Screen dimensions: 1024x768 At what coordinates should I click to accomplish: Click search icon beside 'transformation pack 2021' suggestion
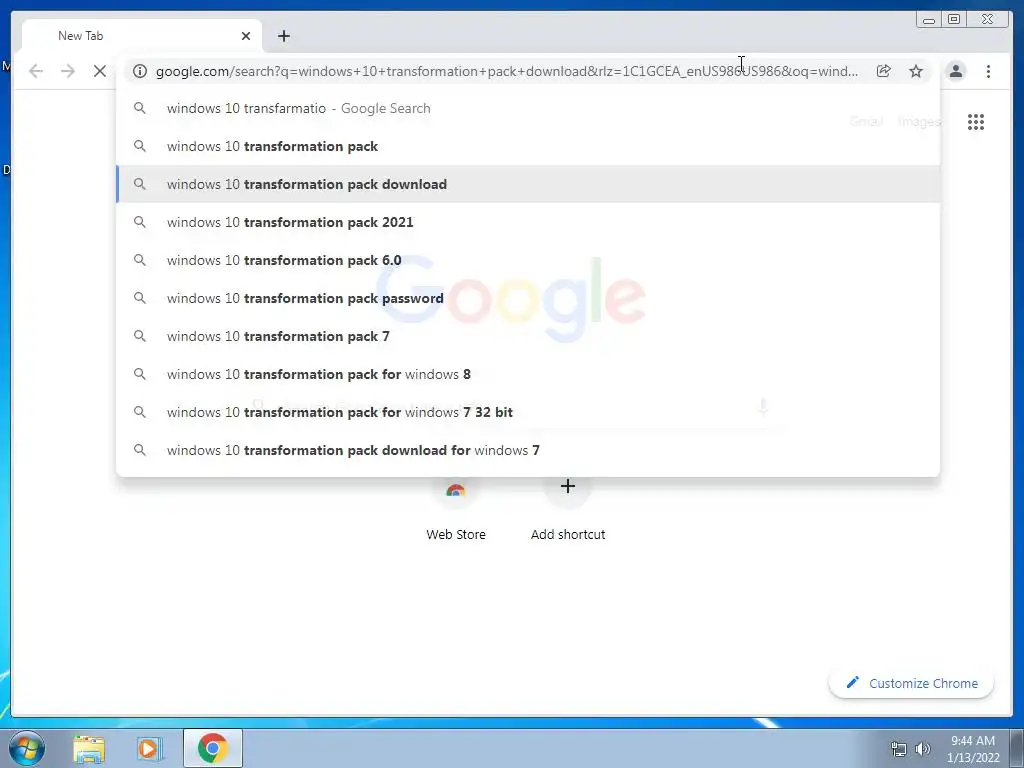[140, 222]
